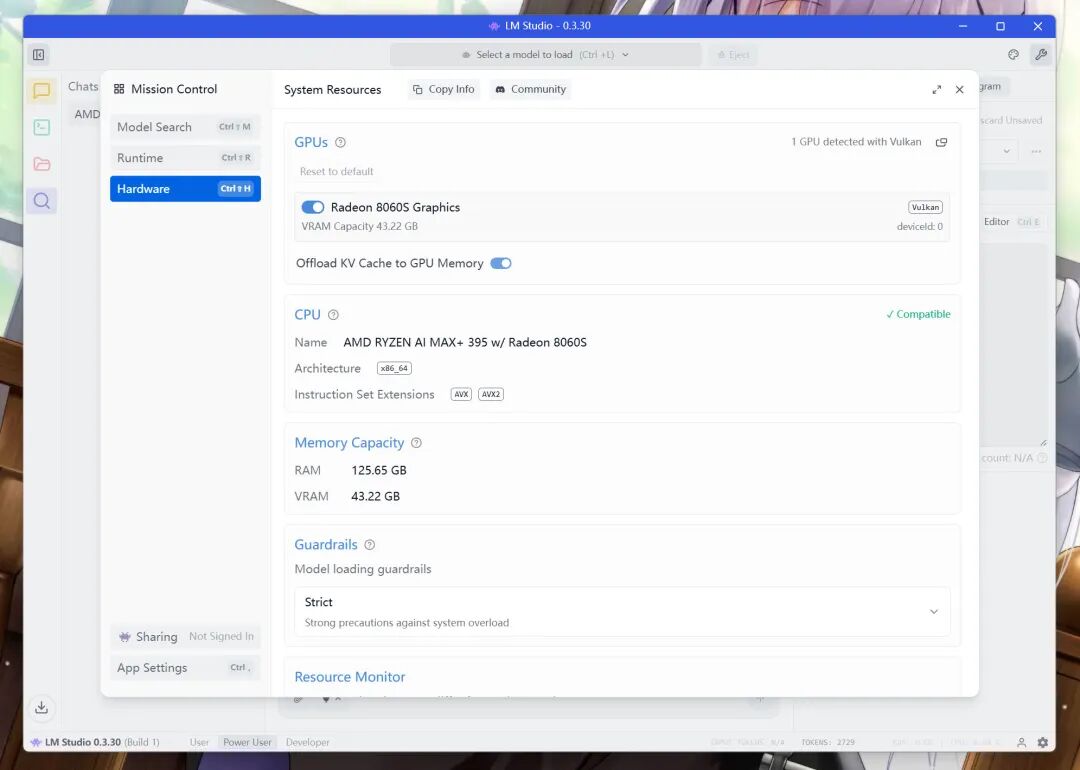Open the Downloads icon at bottom left
The width and height of the screenshot is (1080, 770).
coord(41,707)
